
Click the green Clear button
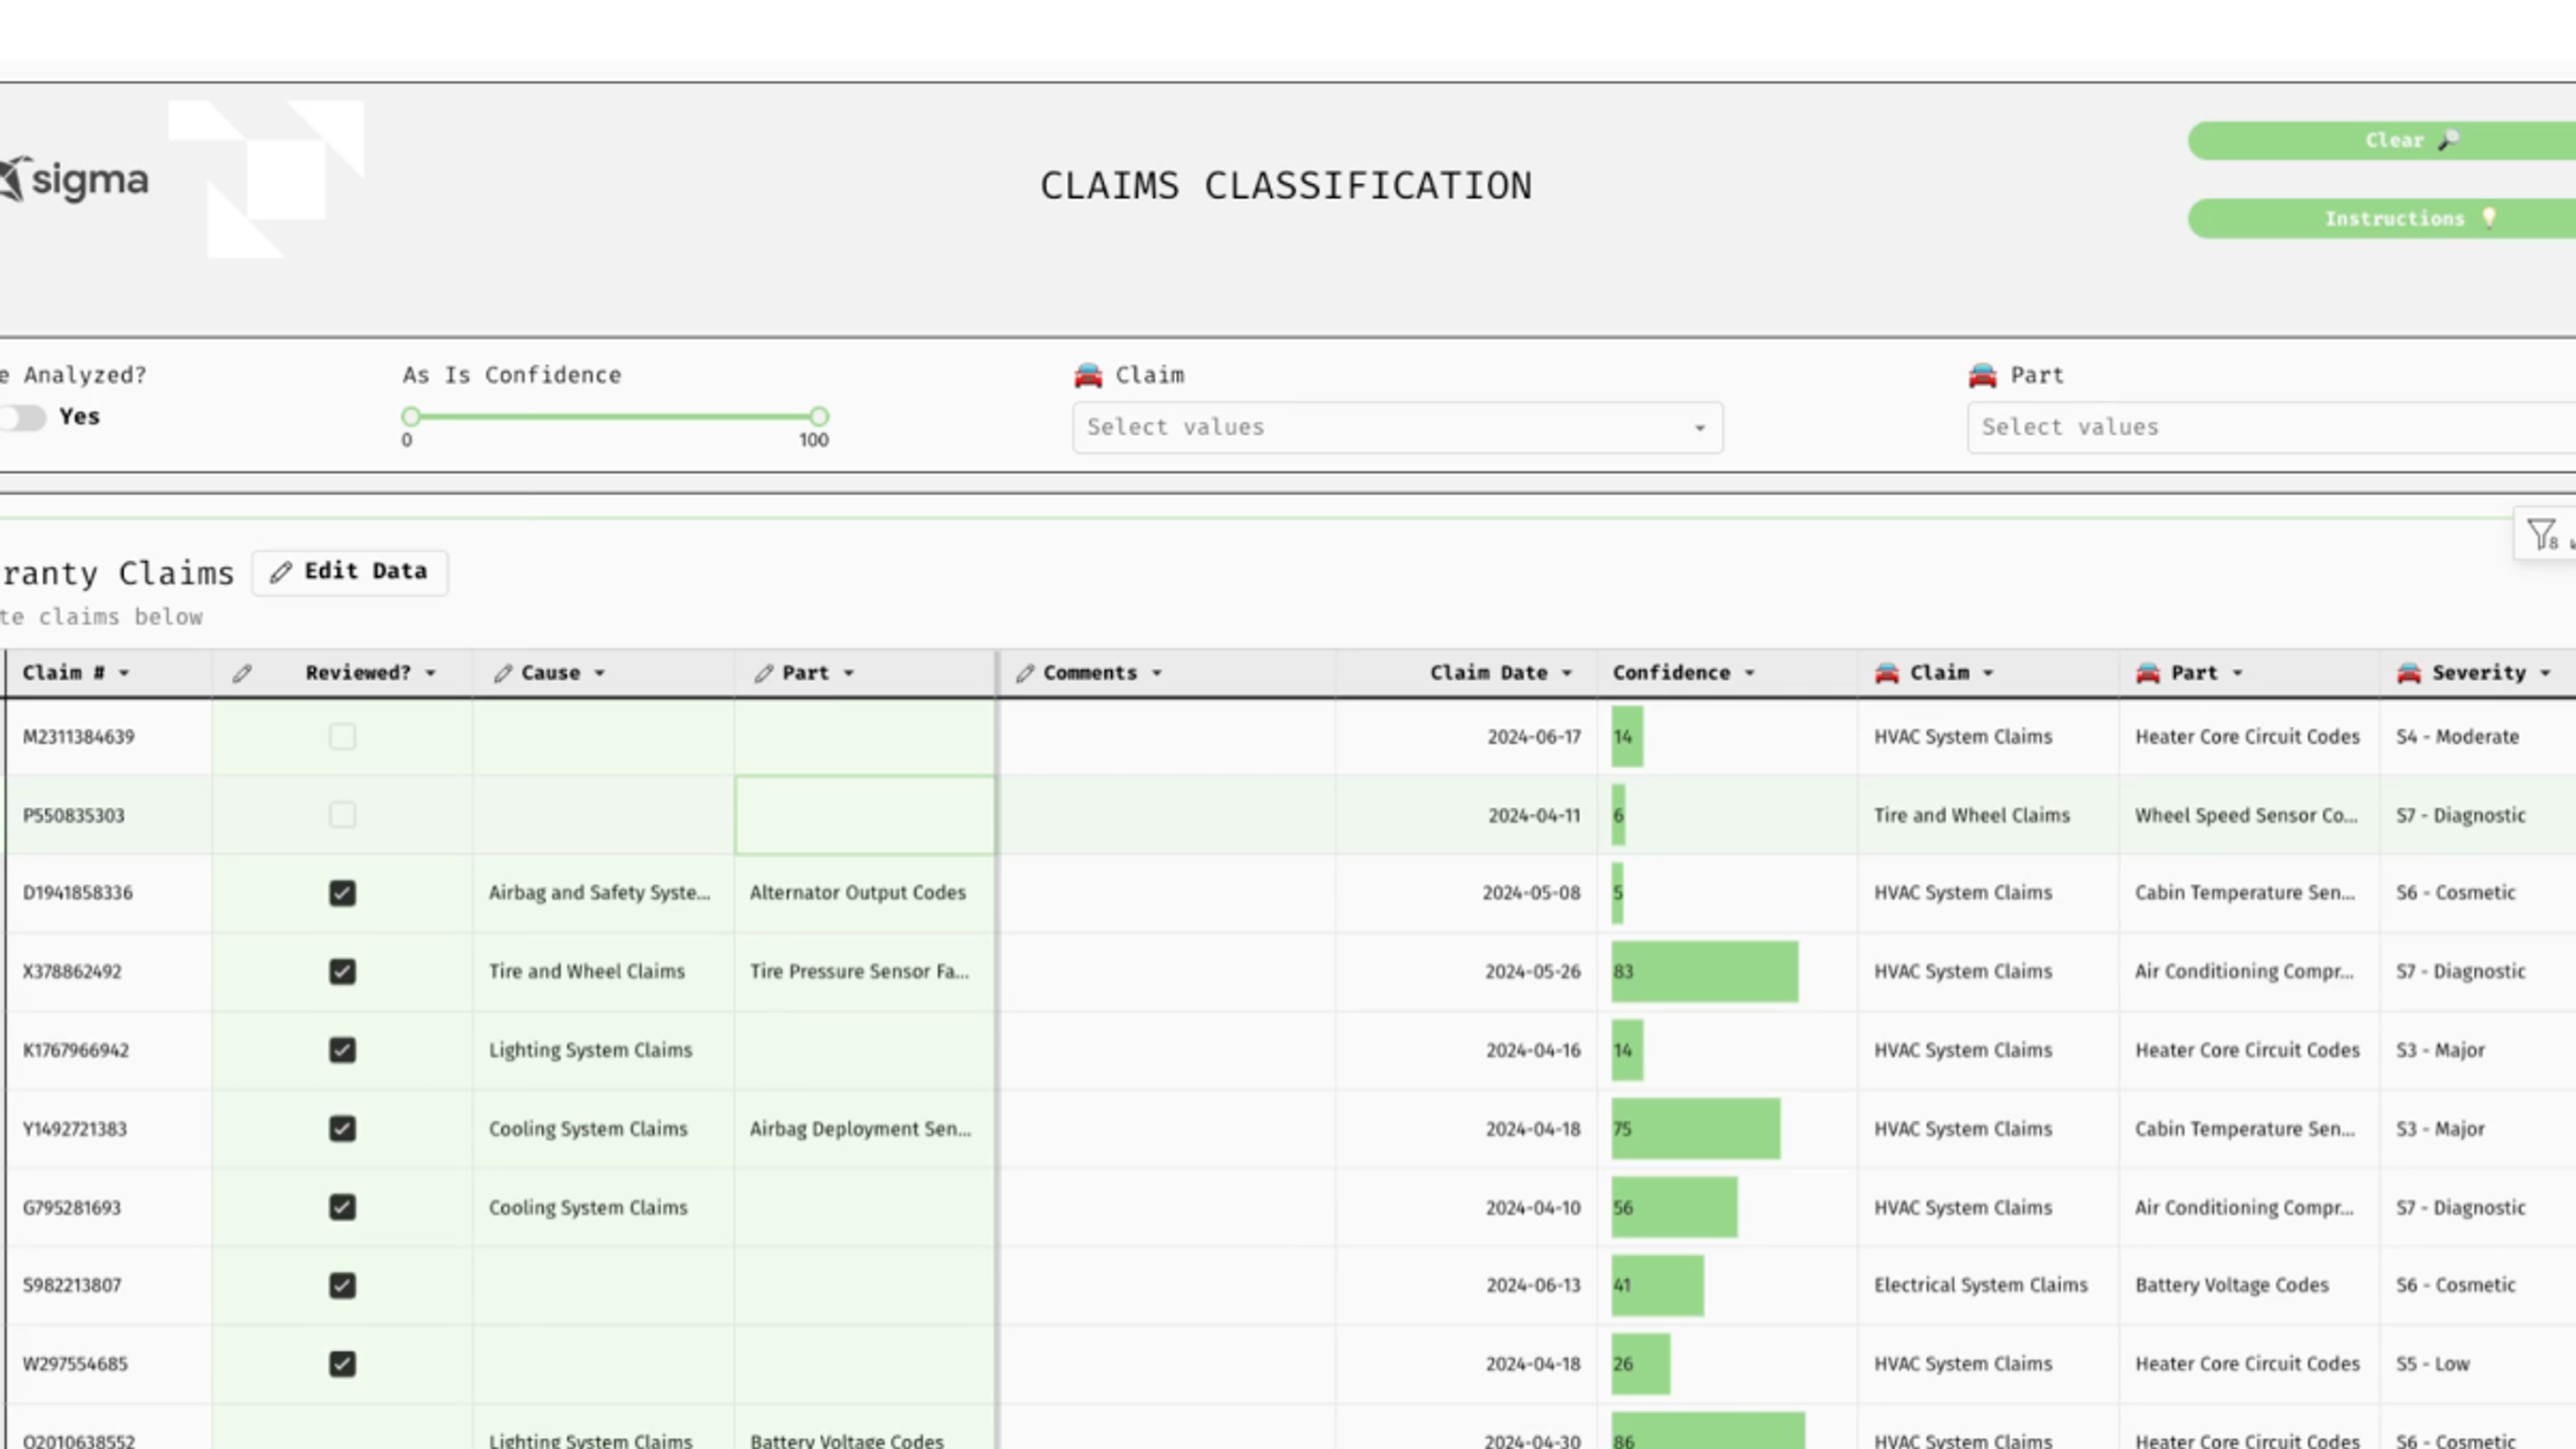(2382, 141)
